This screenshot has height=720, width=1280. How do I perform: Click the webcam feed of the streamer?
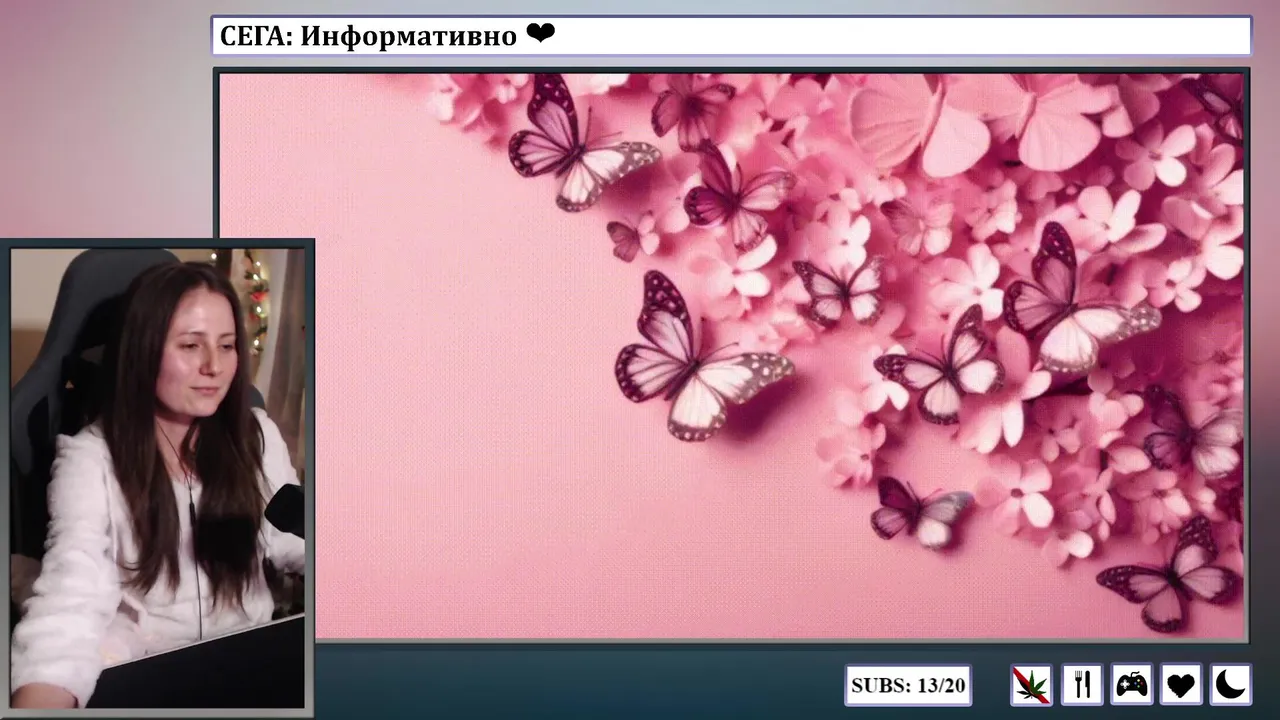(157, 478)
